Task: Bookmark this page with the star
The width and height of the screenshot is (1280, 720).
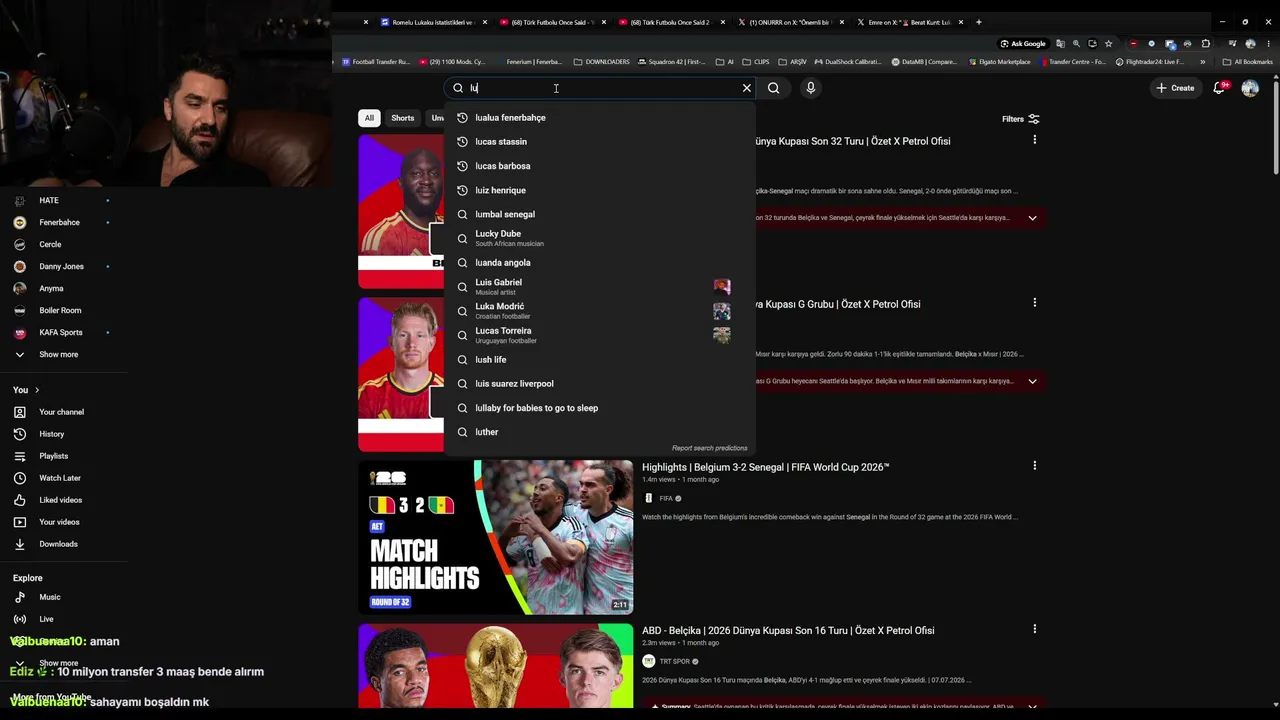Action: tap(1108, 44)
